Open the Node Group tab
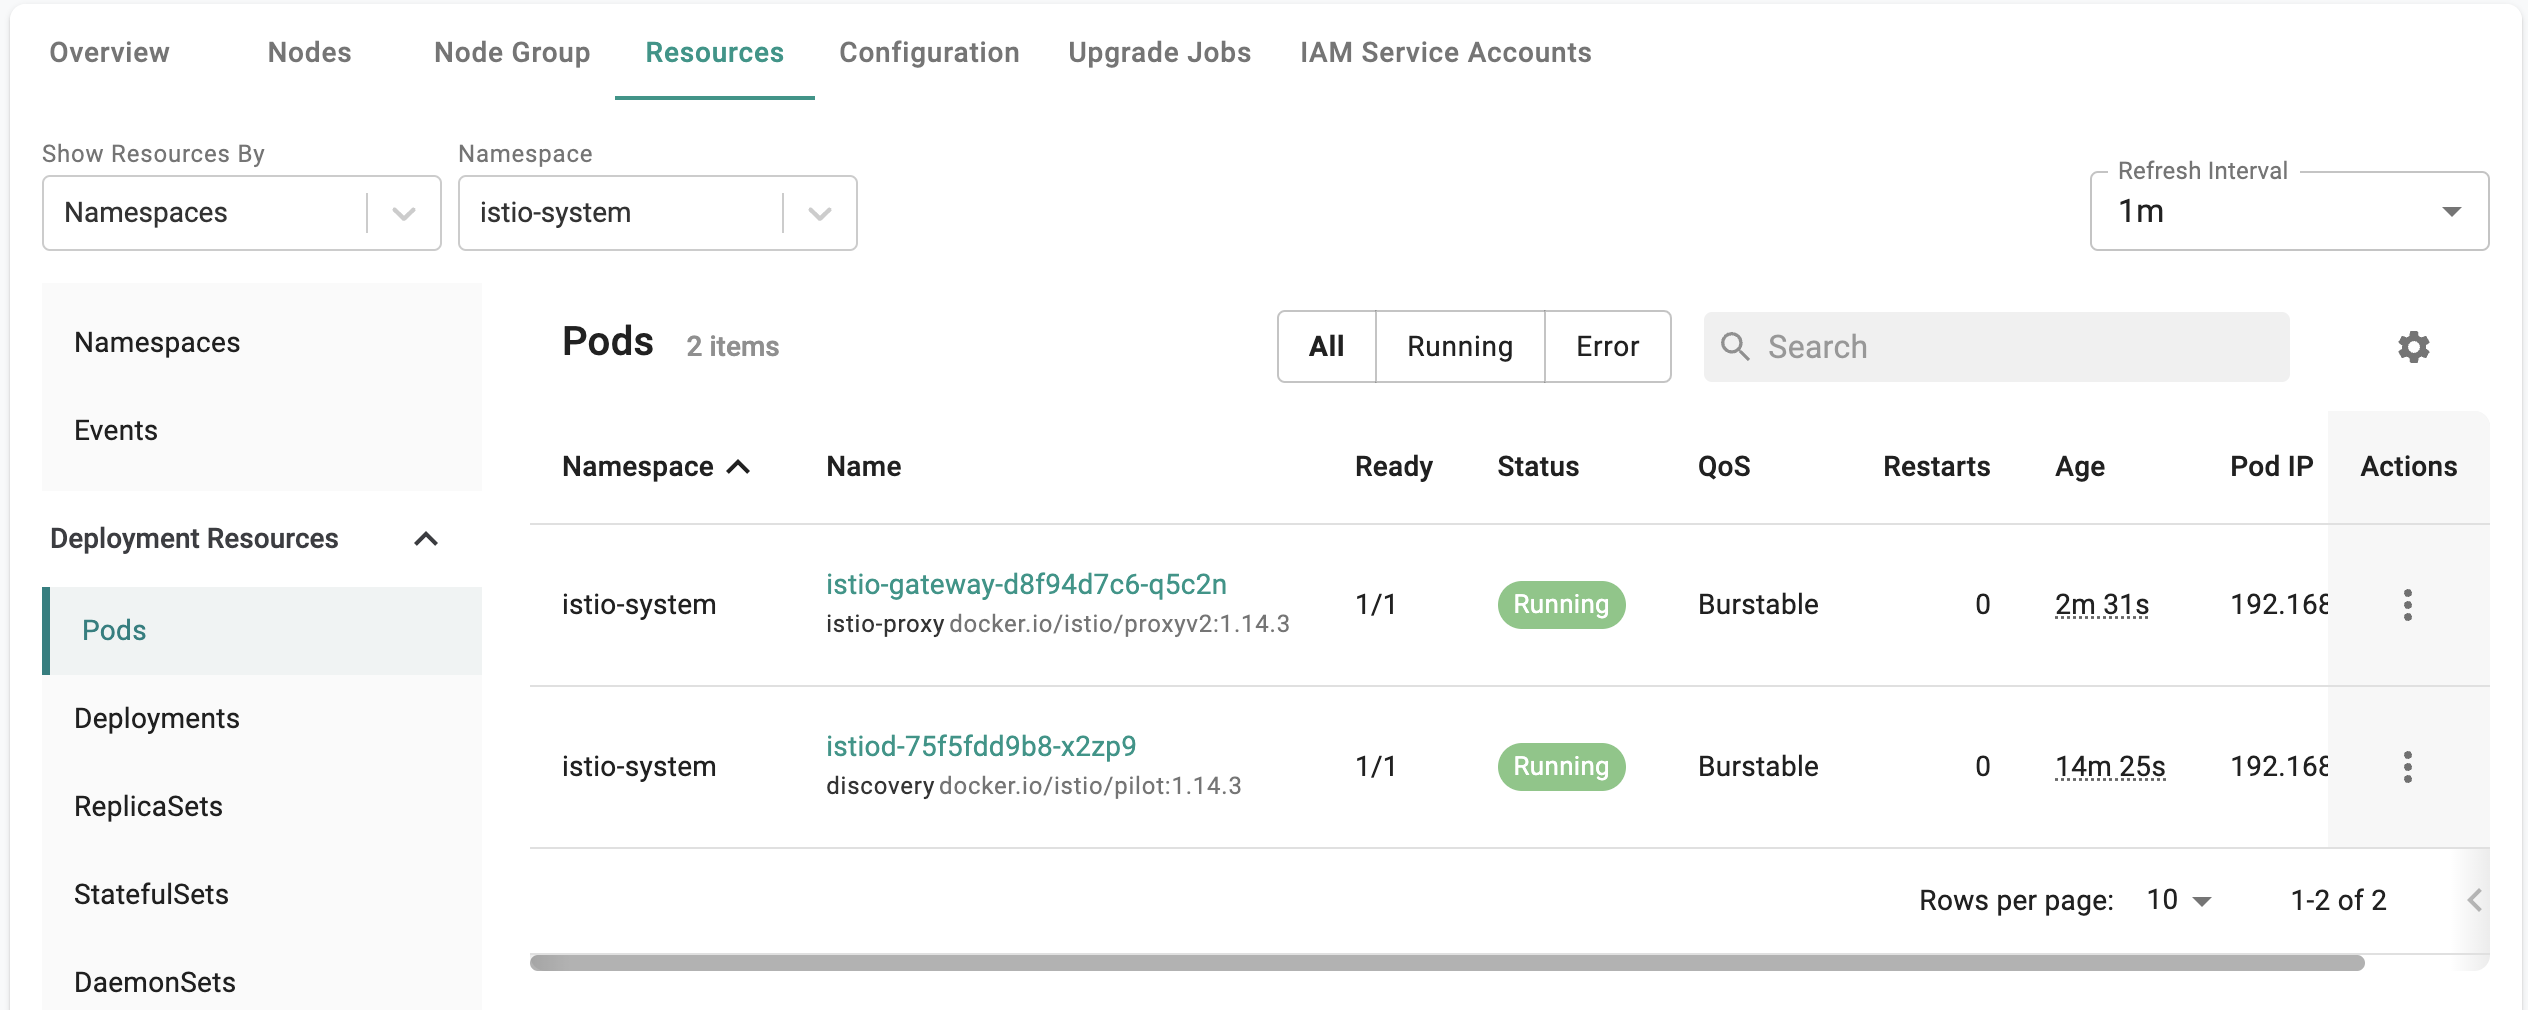Screen dimensions: 2528x1010 [512, 52]
